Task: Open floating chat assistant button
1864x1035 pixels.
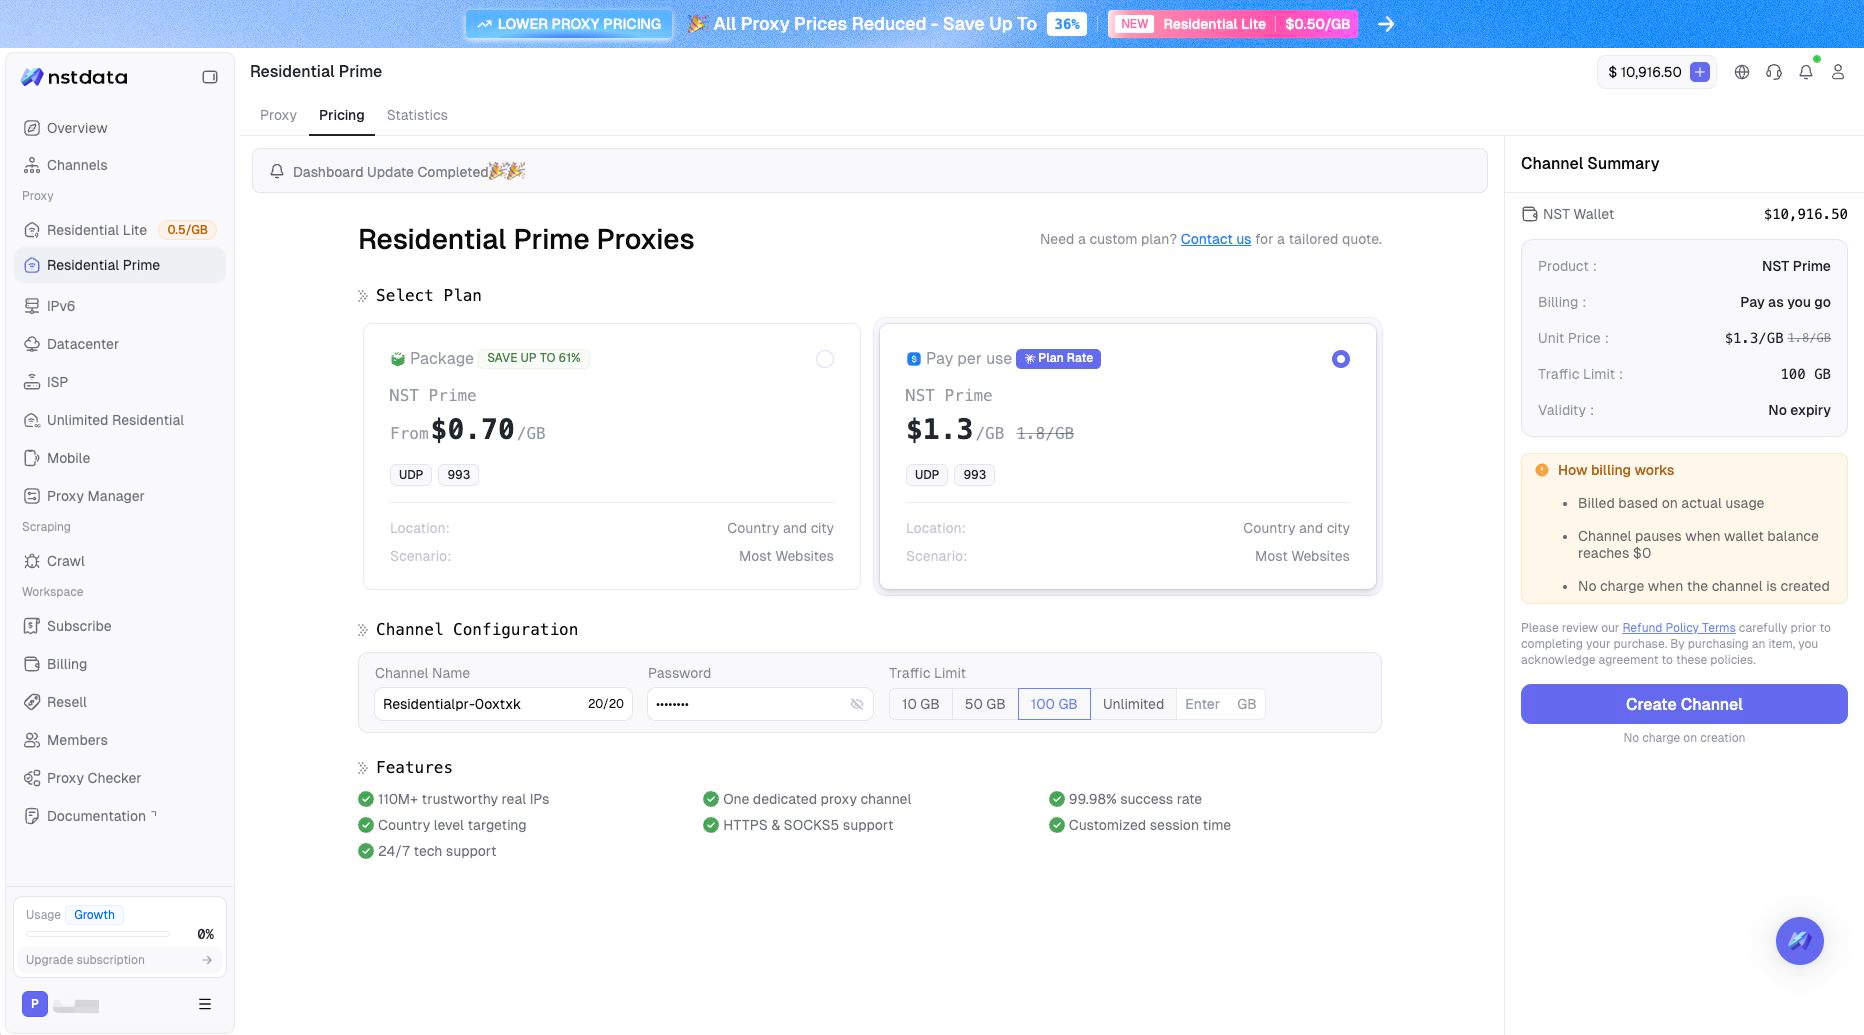Action: (1799, 940)
